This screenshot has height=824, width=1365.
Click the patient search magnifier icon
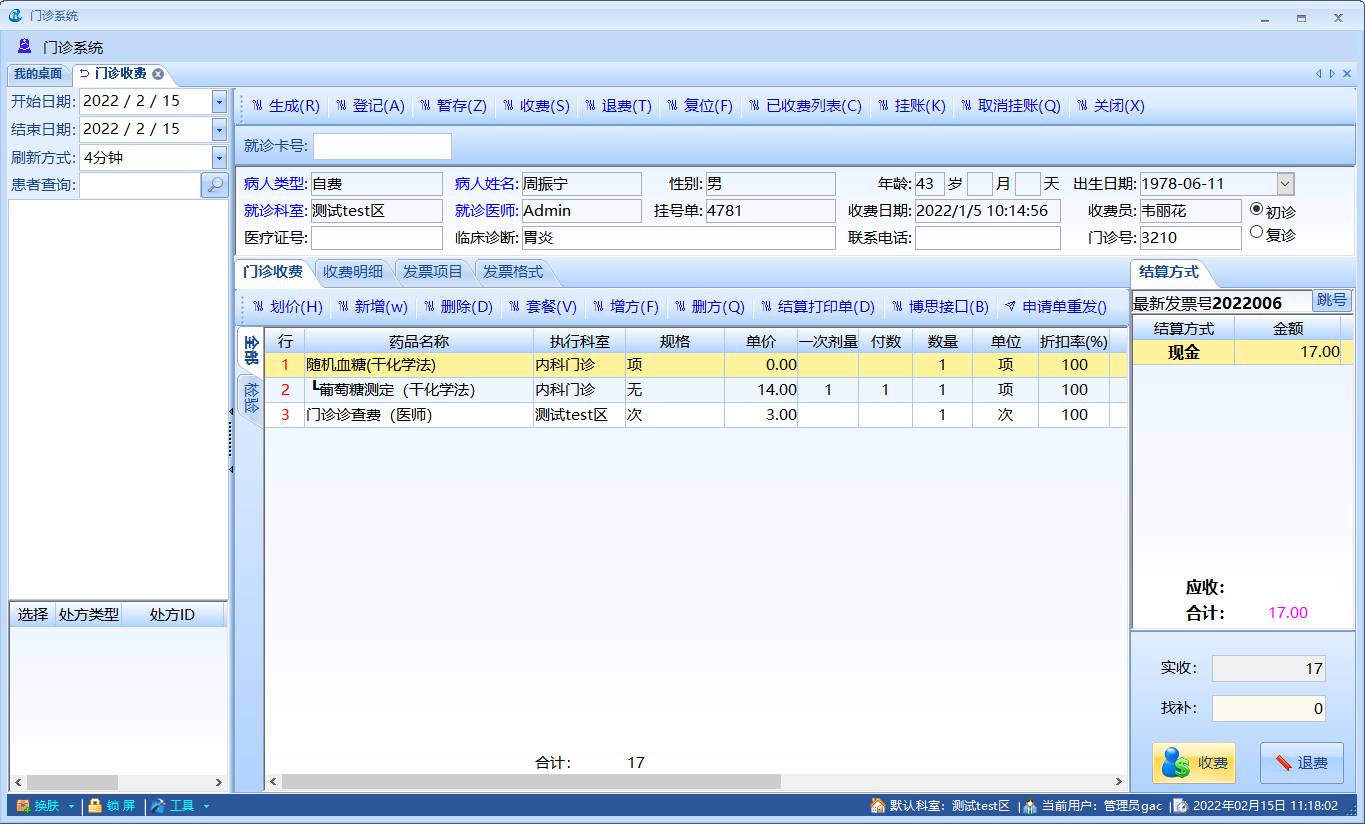(x=215, y=185)
